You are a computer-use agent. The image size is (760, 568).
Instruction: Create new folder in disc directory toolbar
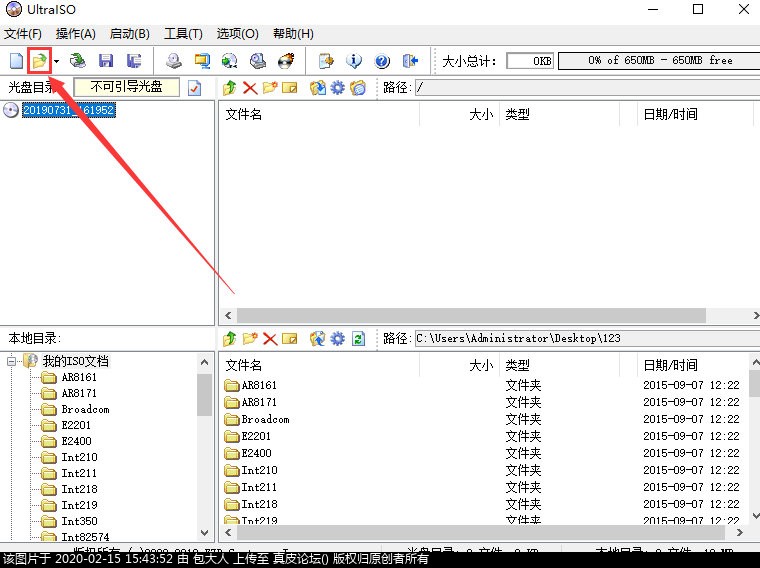pyautogui.click(x=270, y=88)
